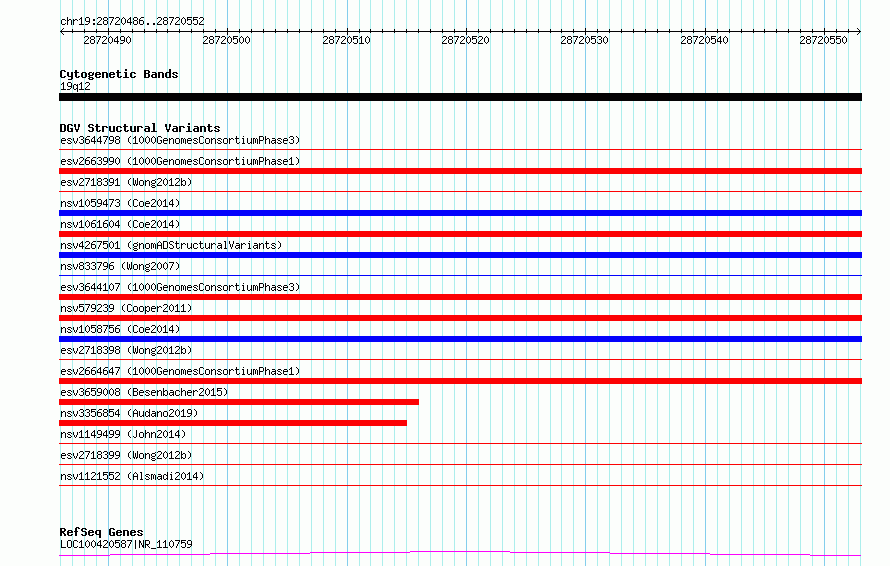Open variant nsv579239 (Cooper2011)
The image size is (890, 566).
(x=126, y=308)
